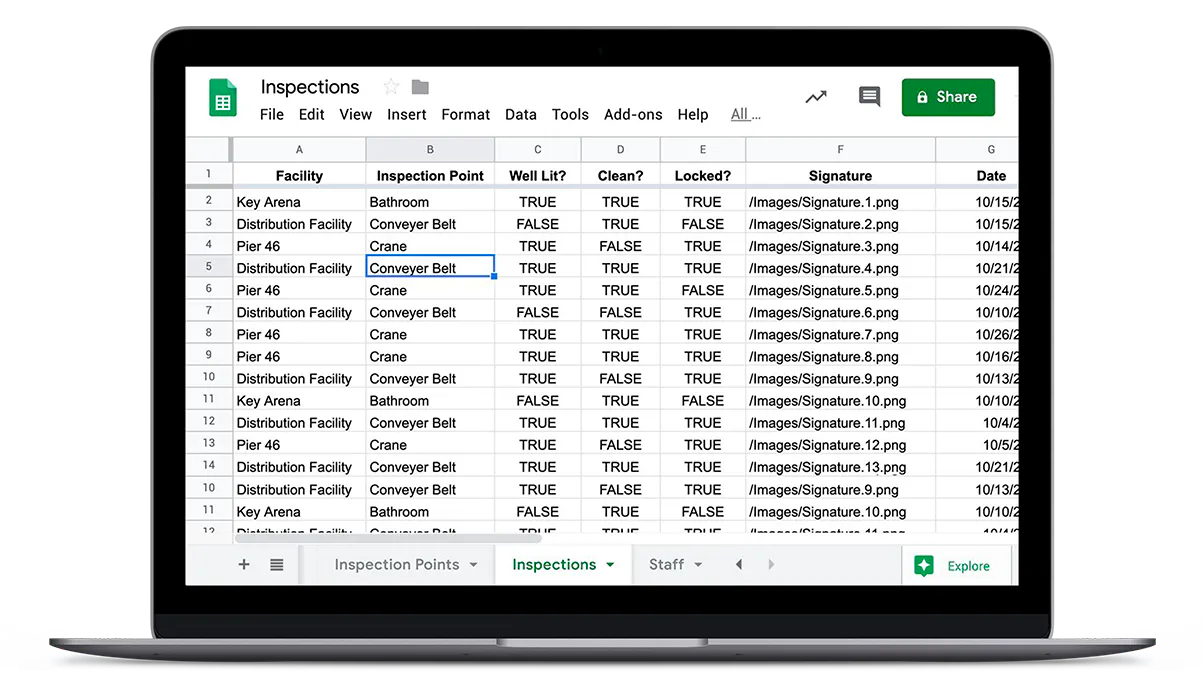Star the Inspections document

(391, 87)
